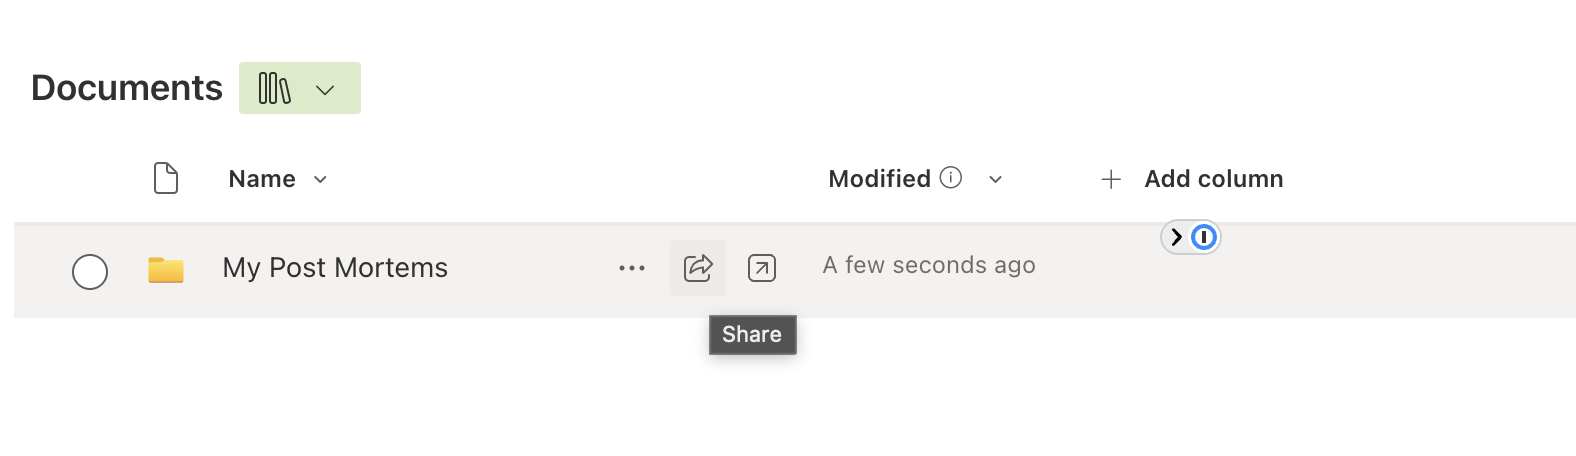Click the Add column text button
The height and width of the screenshot is (456, 1576).
[1213, 179]
